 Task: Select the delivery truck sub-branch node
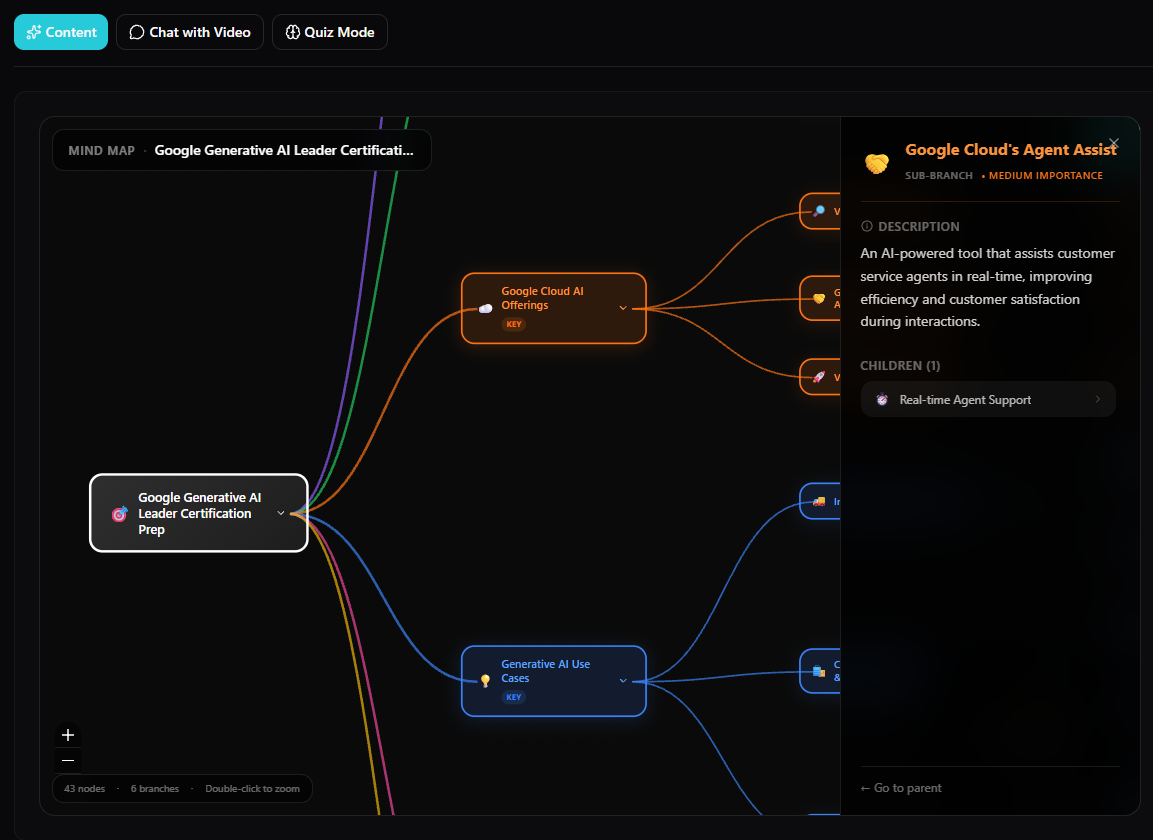[x=820, y=501]
